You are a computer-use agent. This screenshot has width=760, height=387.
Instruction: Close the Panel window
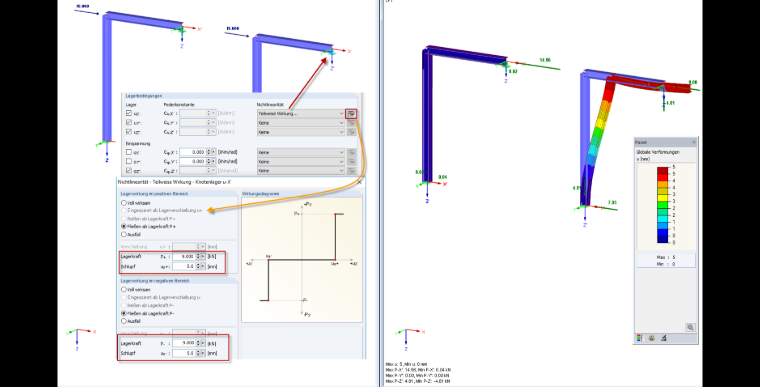[694, 142]
